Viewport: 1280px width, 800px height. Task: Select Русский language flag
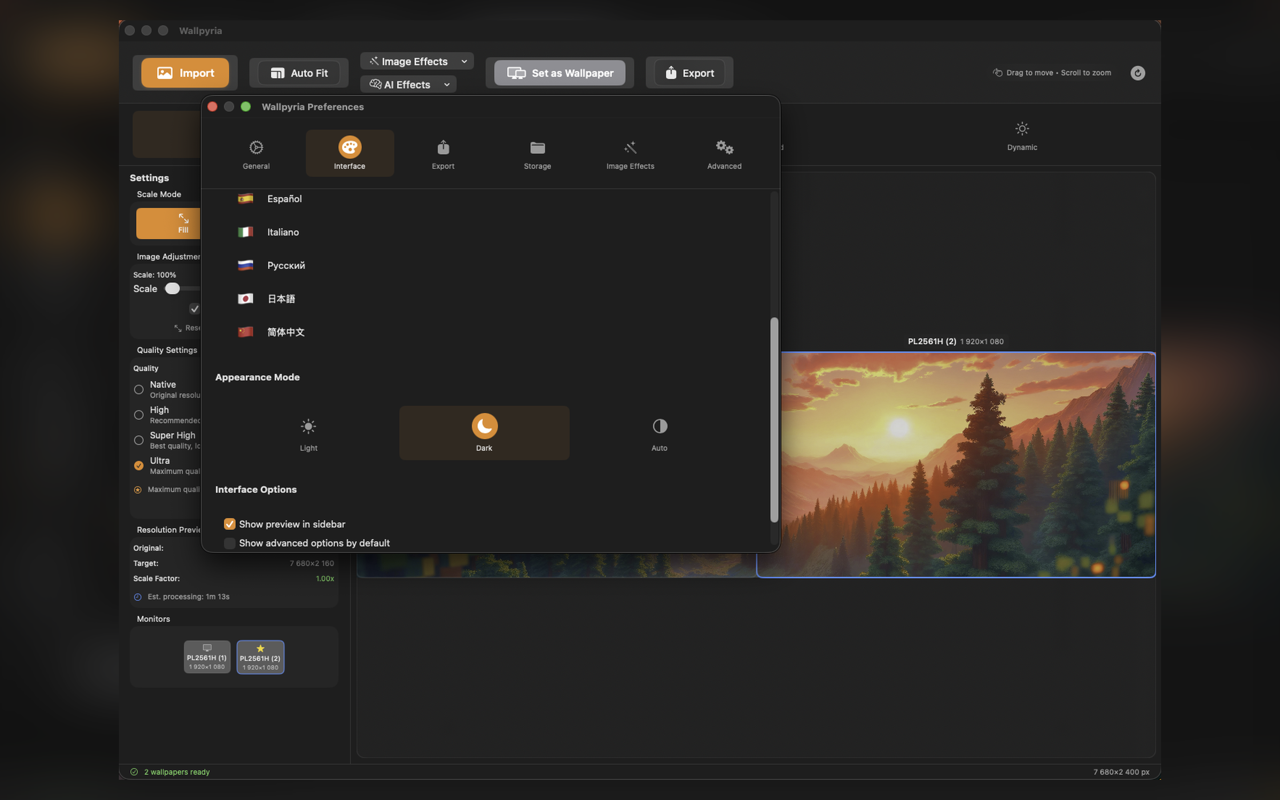[x=245, y=265]
